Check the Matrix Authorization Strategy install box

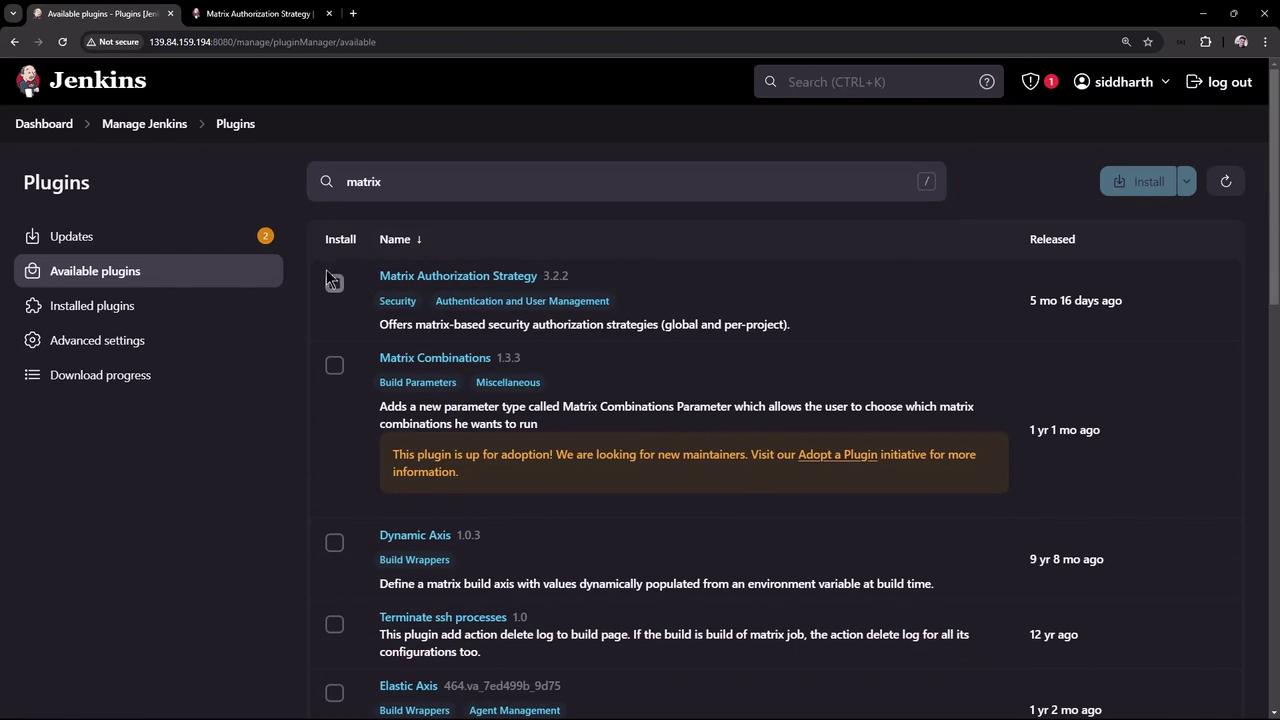tap(335, 283)
